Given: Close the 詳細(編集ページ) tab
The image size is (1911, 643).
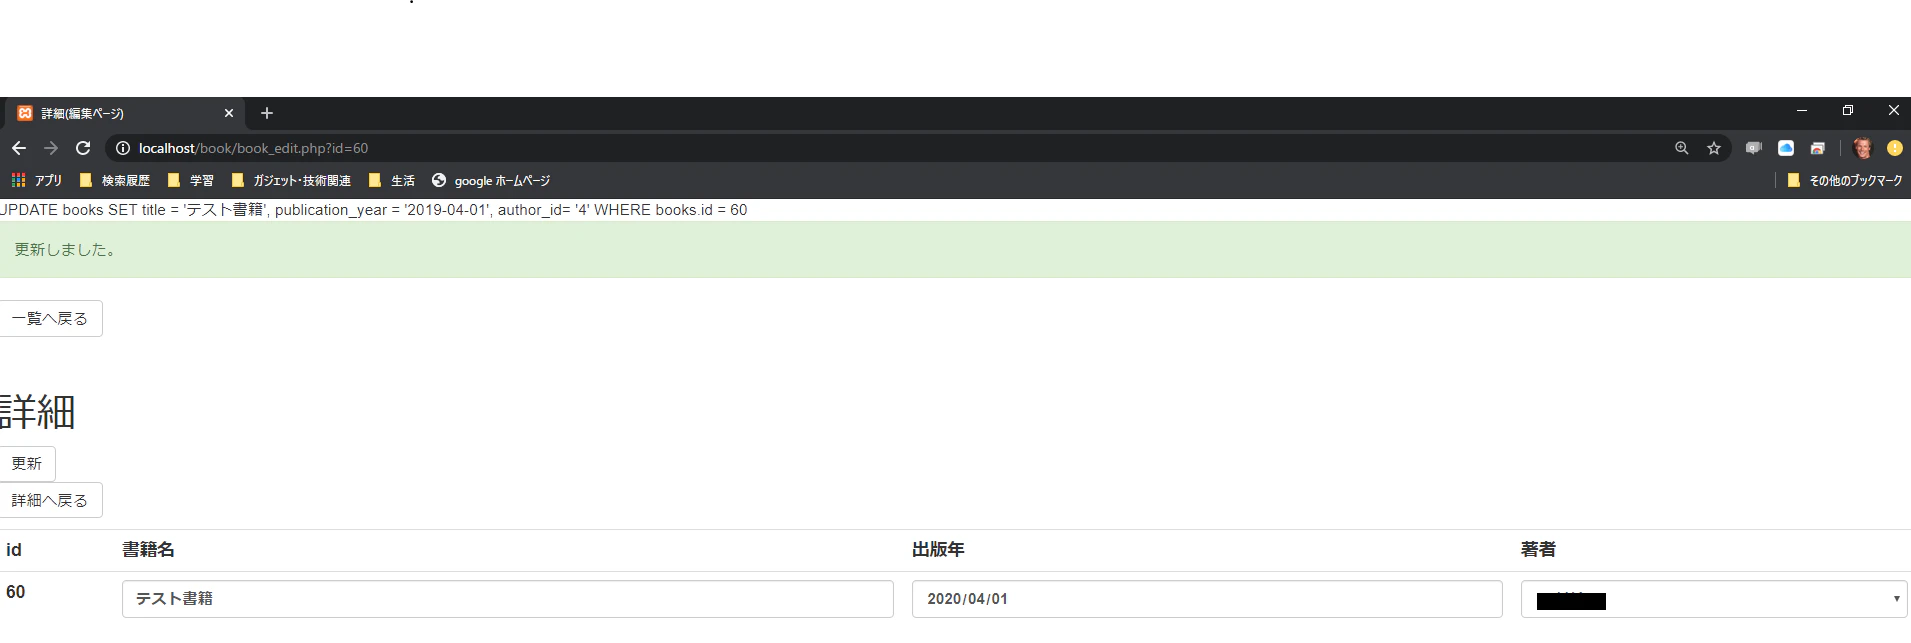Looking at the screenshot, I should [229, 113].
